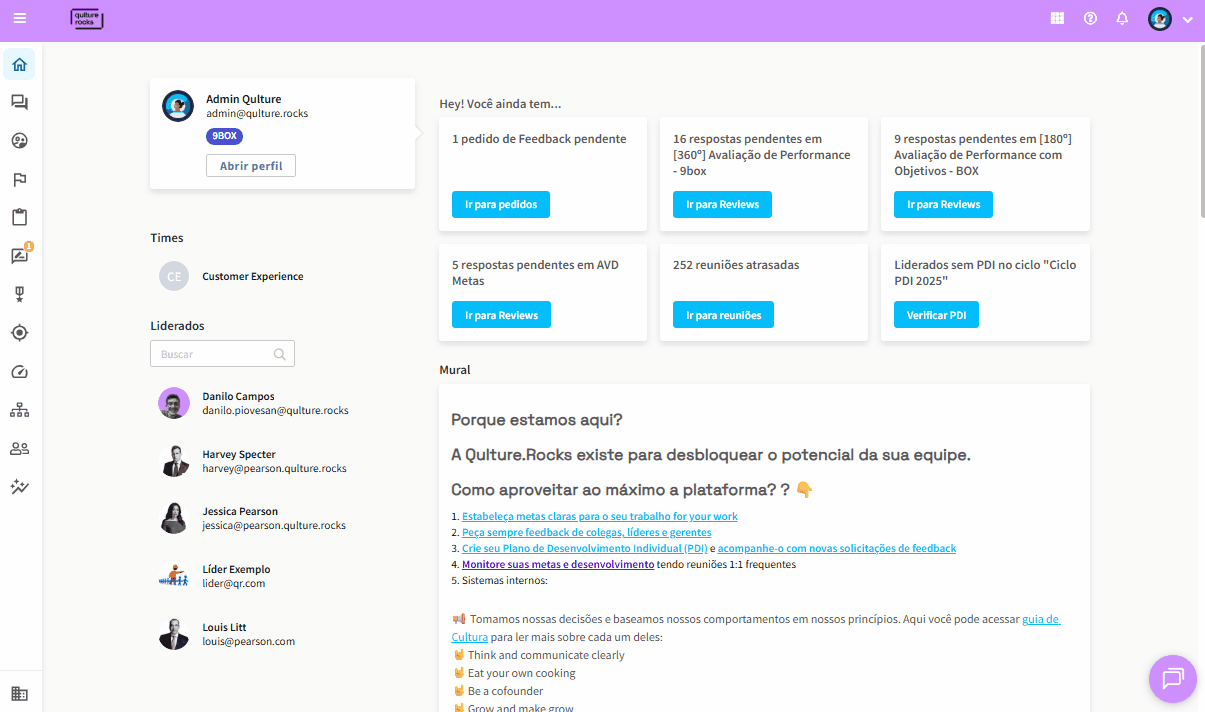Viewport: 1205px width, 712px height.
Task: Click the Qulture Rocks logo
Action: click(x=87, y=18)
